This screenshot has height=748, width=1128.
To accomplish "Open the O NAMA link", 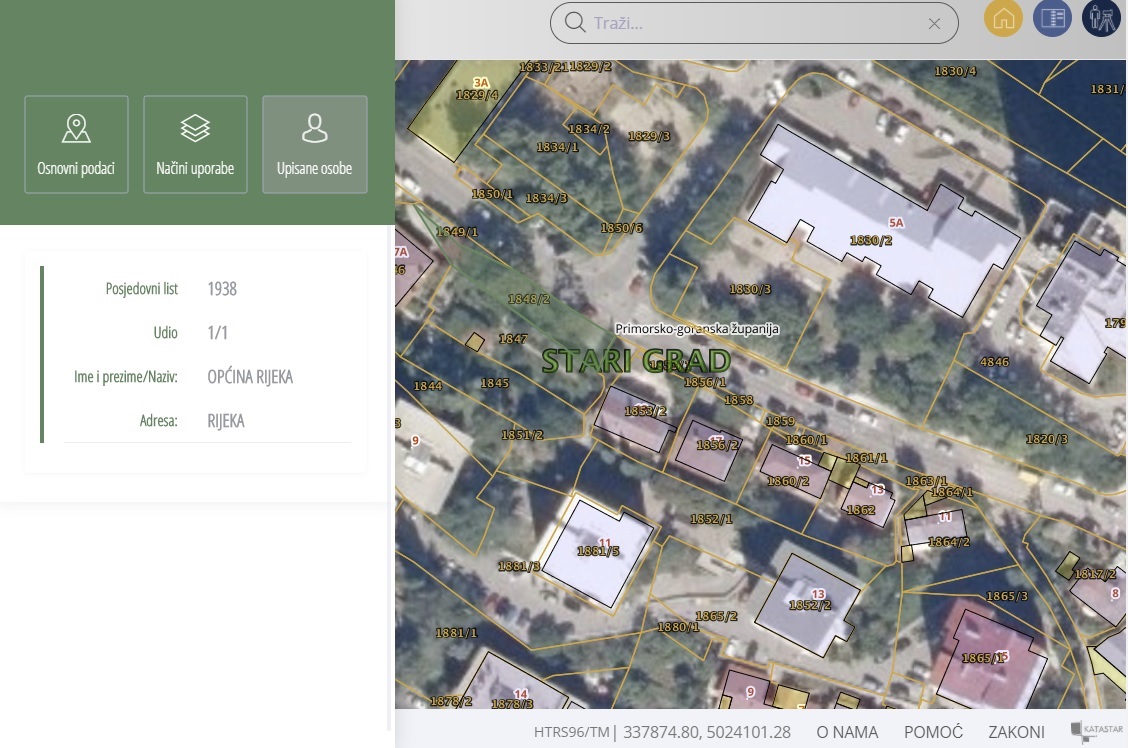I will 847,732.
